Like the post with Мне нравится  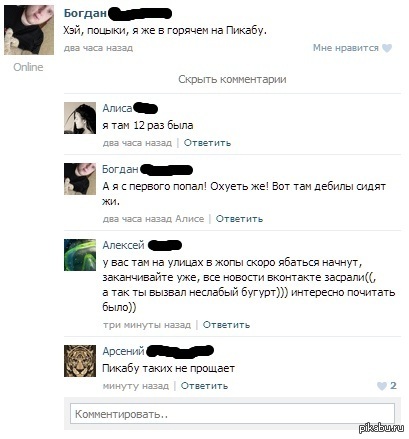pos(346,48)
